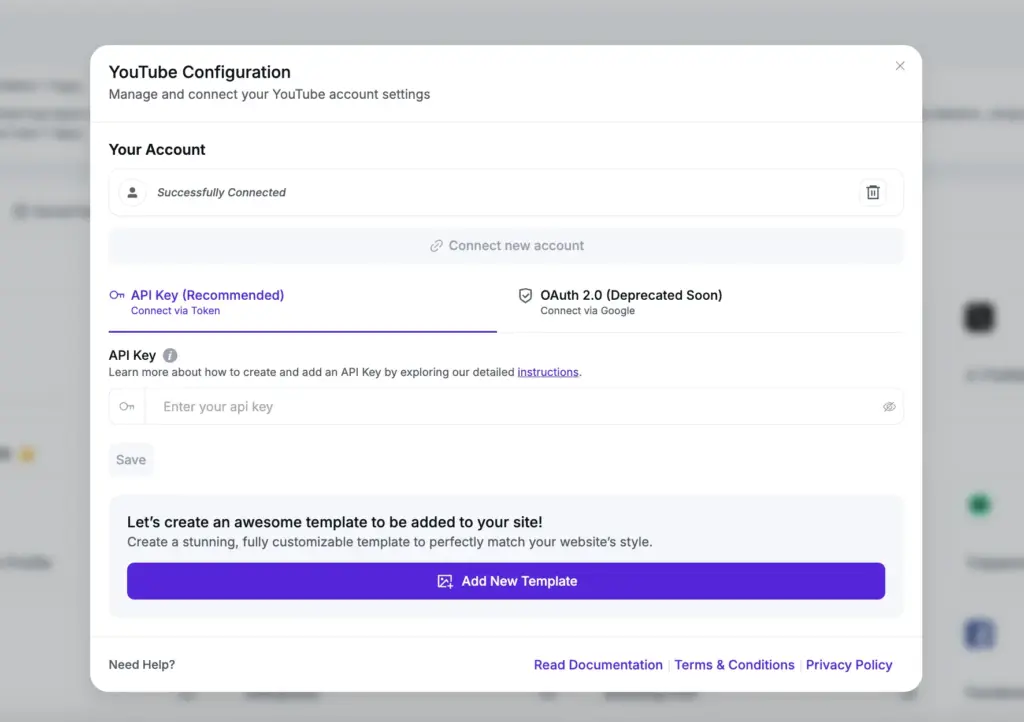Click the key icon next to API Key tab
This screenshot has height=722, width=1024.
[115, 295]
